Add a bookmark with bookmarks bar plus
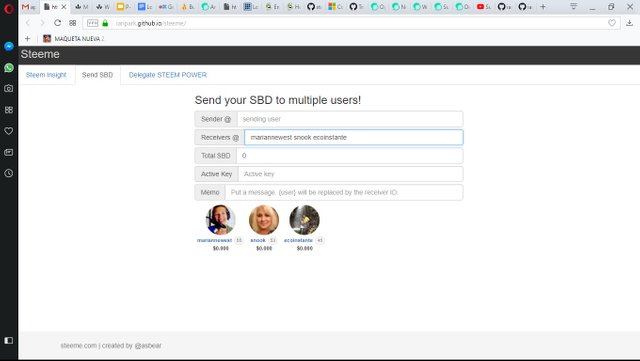Viewport: 640px width, 361px height. 27,39
